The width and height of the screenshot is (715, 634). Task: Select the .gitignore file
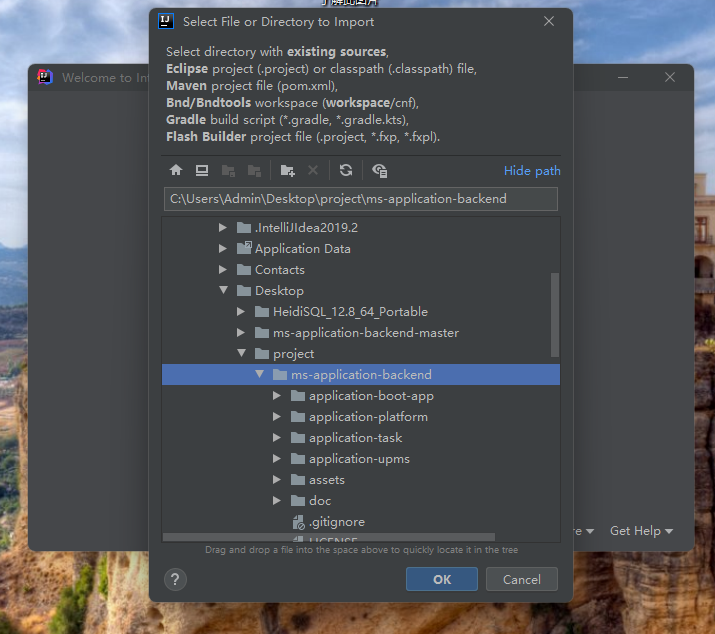tap(336, 522)
